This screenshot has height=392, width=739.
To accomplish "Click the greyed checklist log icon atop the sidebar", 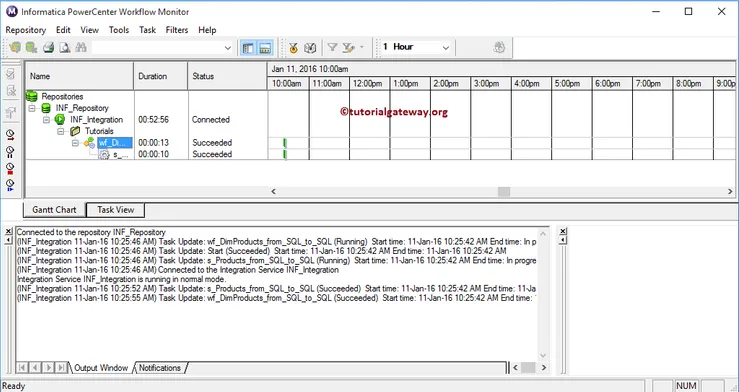I will click(10, 74).
